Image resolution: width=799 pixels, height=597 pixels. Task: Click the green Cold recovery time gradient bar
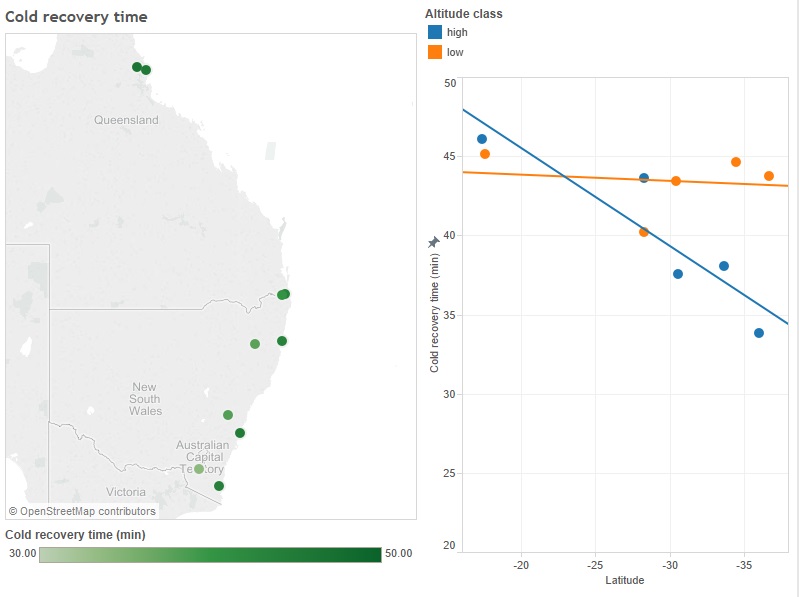coord(210,555)
